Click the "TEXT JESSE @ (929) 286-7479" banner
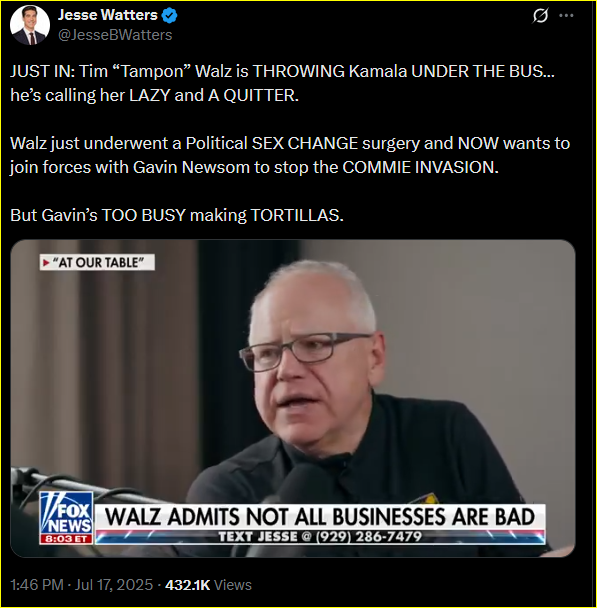This screenshot has width=597, height=608. click(x=320, y=537)
